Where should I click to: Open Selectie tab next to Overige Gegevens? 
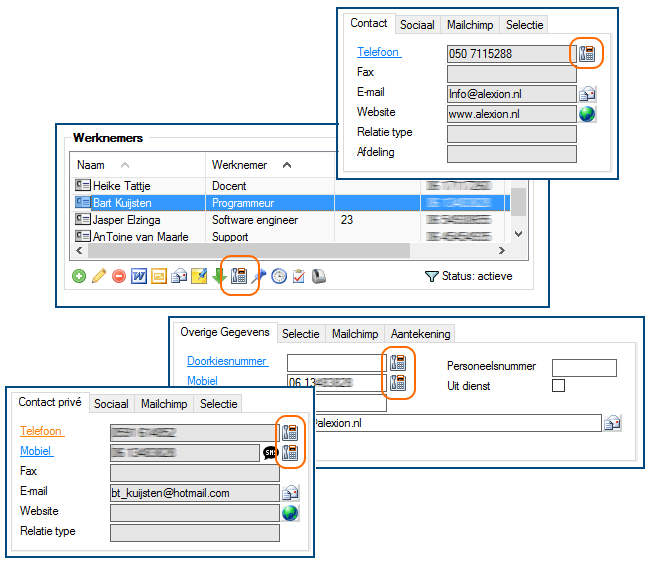(x=301, y=334)
